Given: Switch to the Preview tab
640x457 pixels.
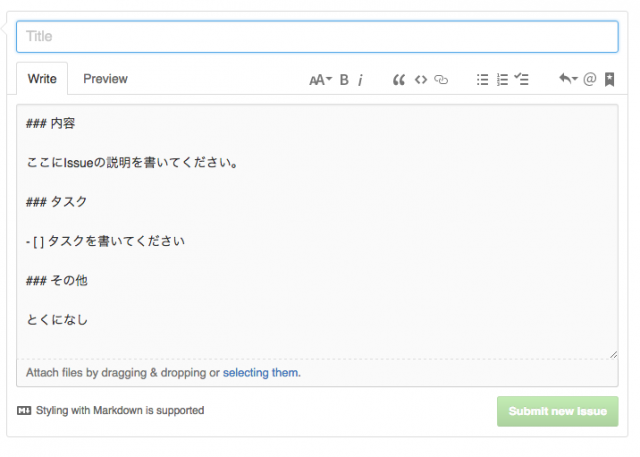Looking at the screenshot, I should coord(105,79).
